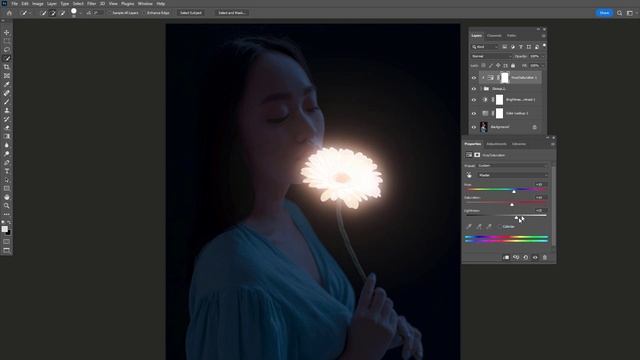Switch to the Channels tab

click(494, 36)
